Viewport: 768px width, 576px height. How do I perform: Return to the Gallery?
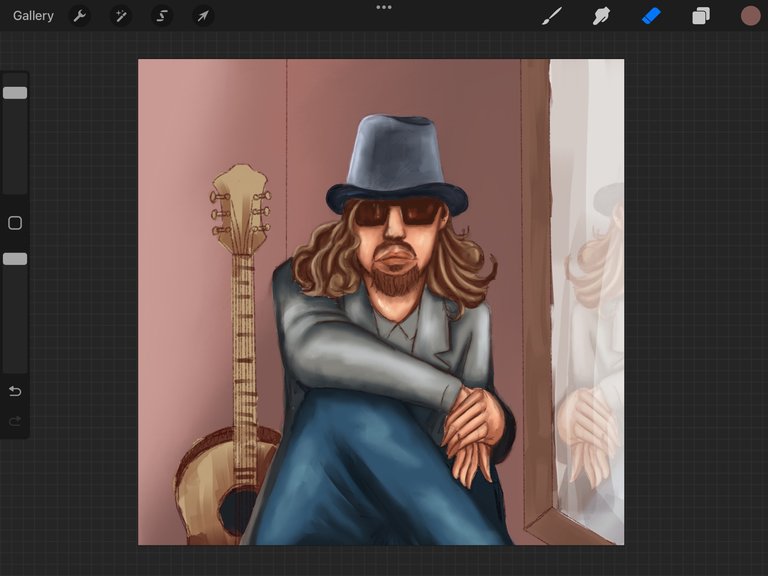(x=33, y=16)
